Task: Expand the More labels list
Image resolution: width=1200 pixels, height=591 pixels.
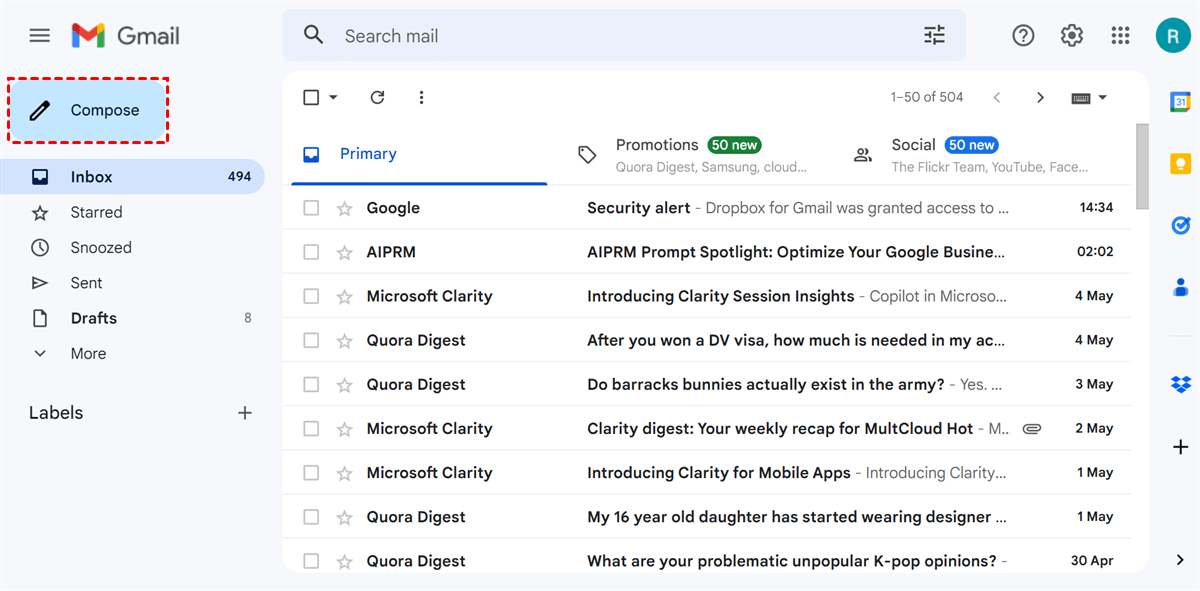Action: (x=88, y=353)
